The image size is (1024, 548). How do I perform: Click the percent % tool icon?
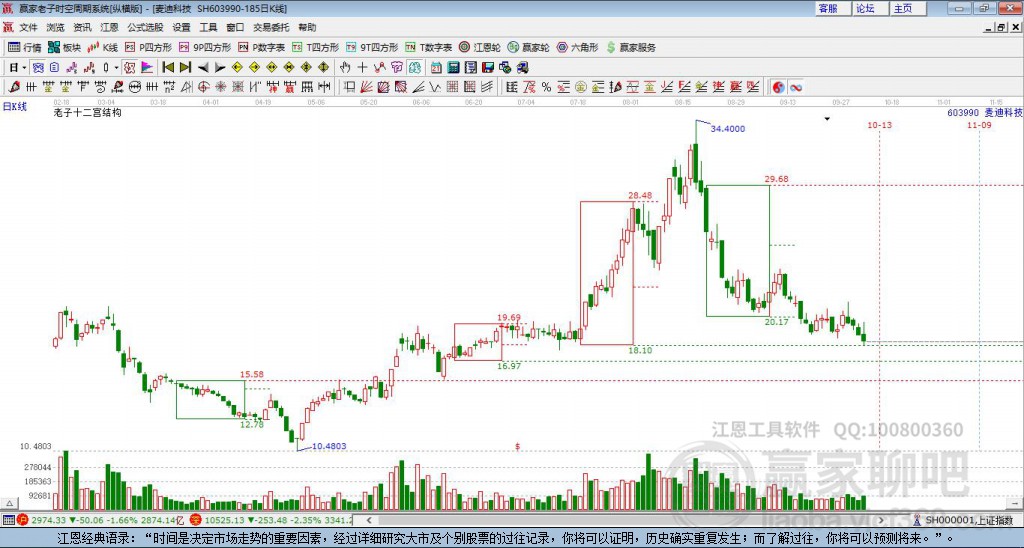tap(546, 87)
